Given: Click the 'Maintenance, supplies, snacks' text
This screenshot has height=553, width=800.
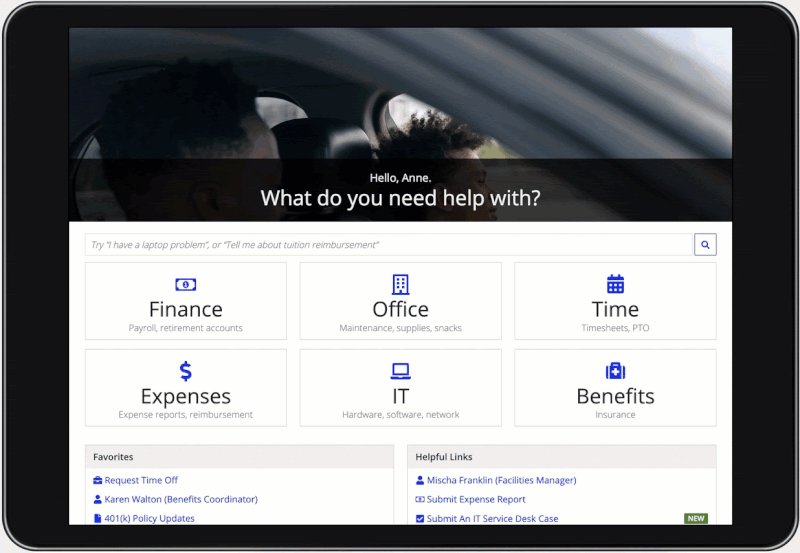Looking at the screenshot, I should pyautogui.click(x=401, y=328).
